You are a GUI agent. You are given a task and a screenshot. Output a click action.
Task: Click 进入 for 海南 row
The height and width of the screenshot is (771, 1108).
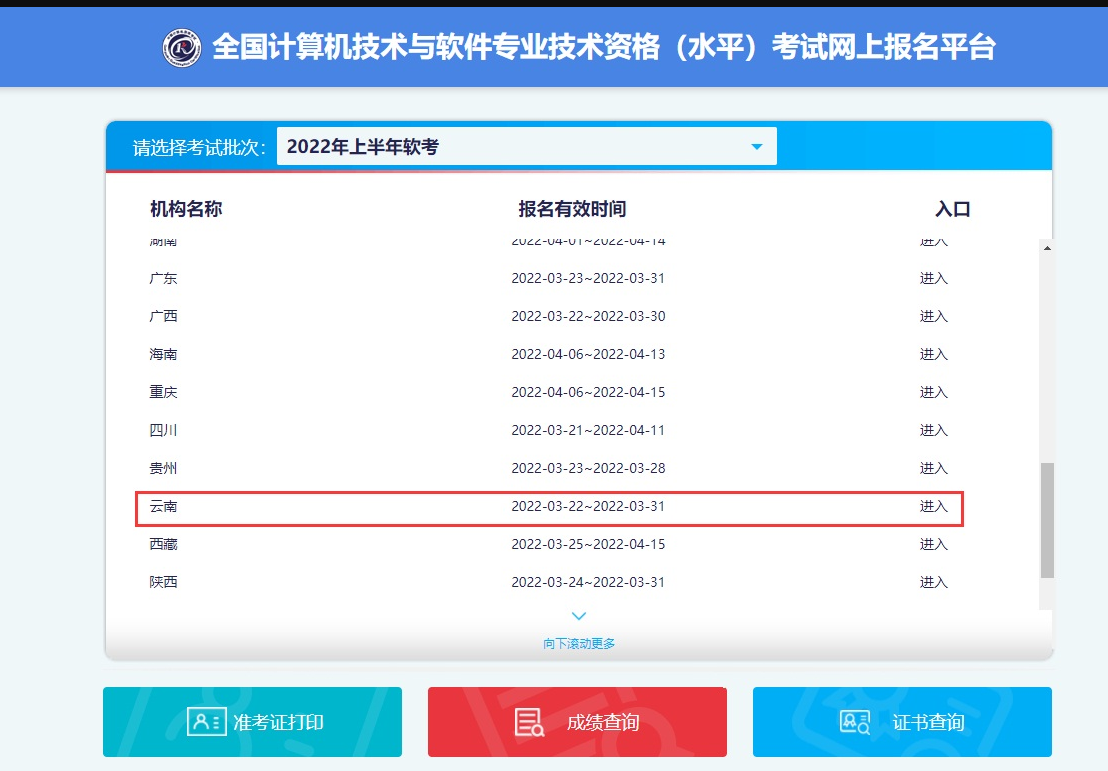(933, 355)
